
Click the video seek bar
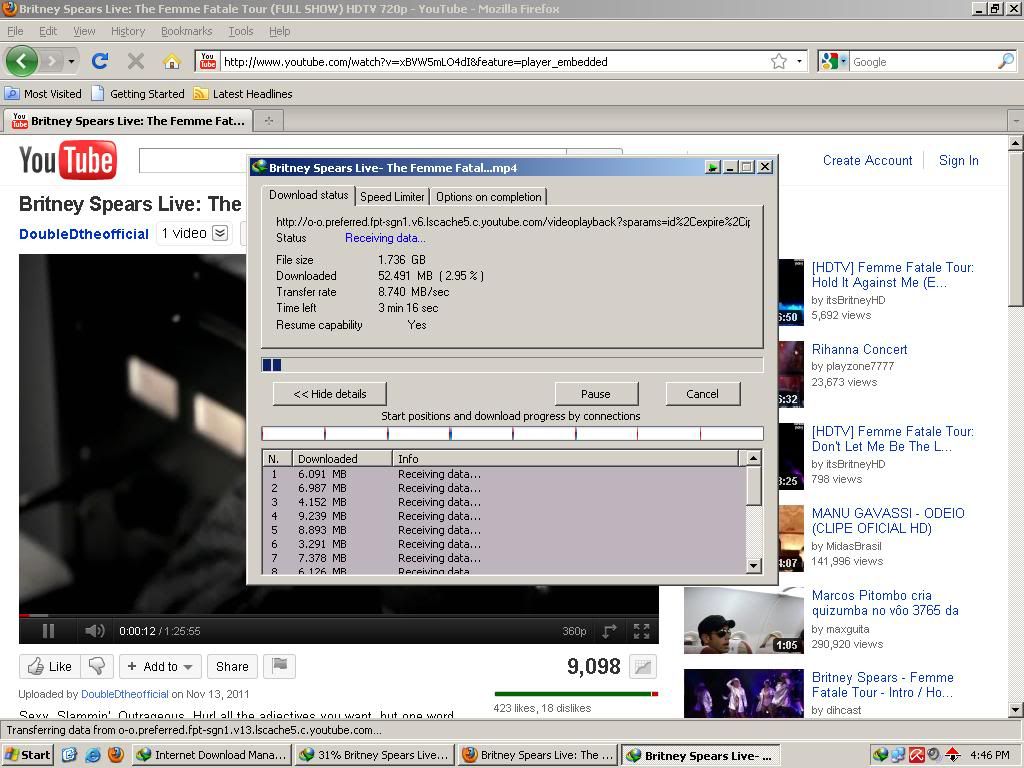(x=338, y=615)
